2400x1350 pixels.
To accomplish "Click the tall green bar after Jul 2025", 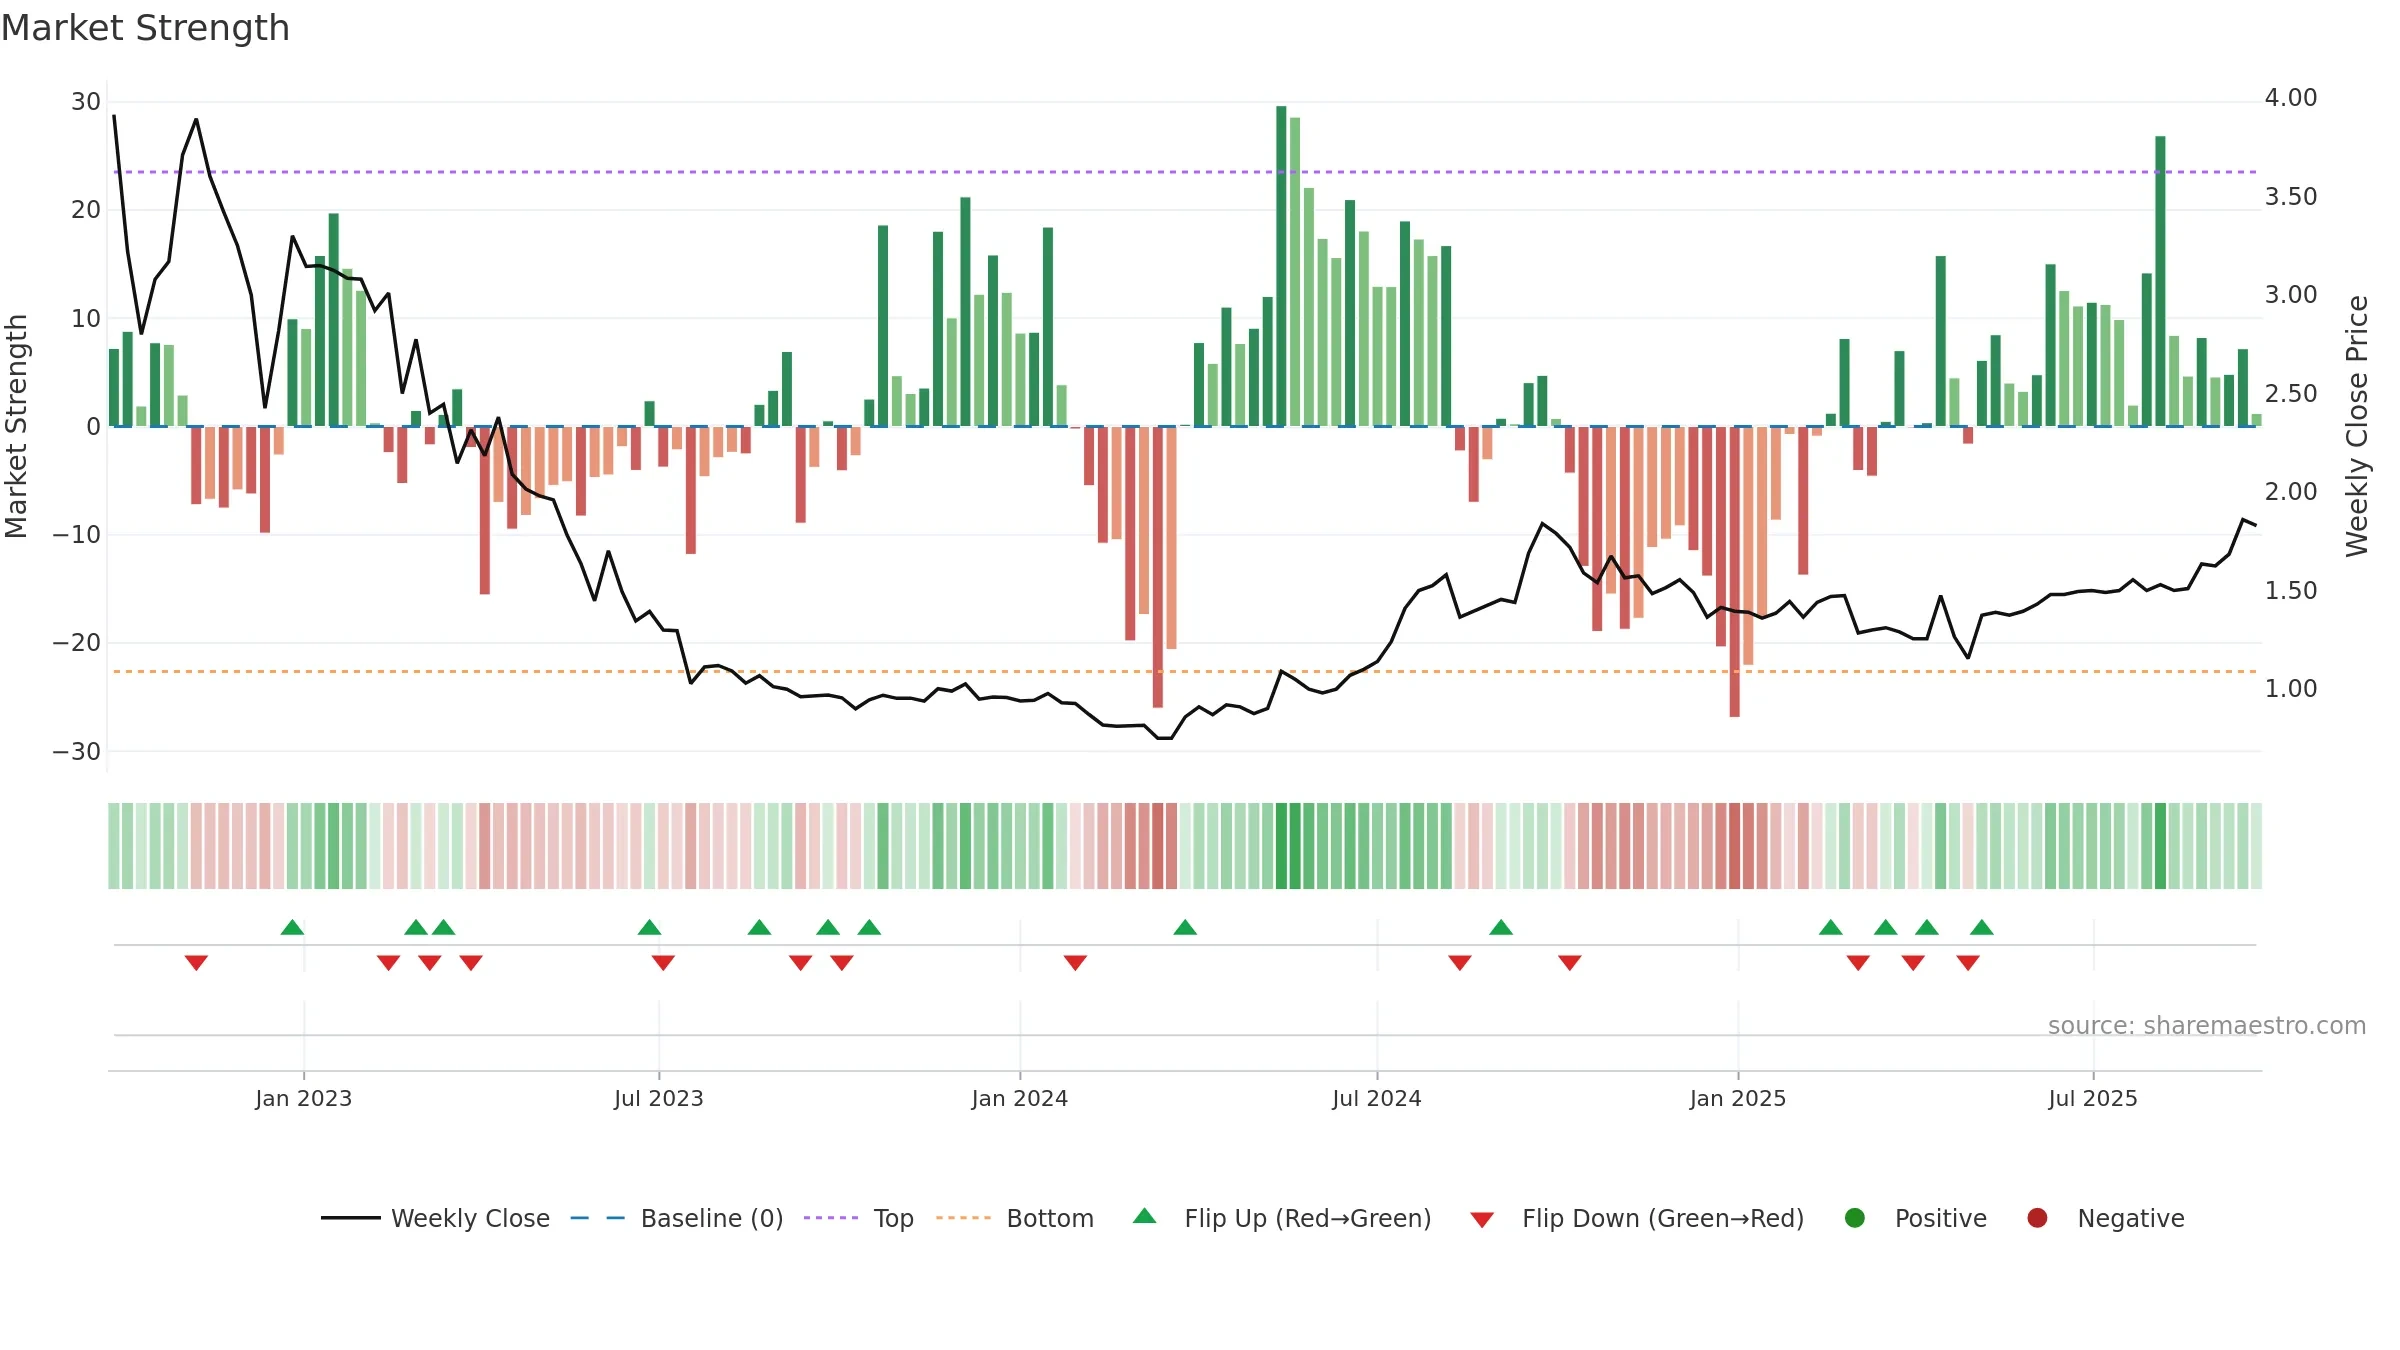I will pyautogui.click(x=2160, y=281).
